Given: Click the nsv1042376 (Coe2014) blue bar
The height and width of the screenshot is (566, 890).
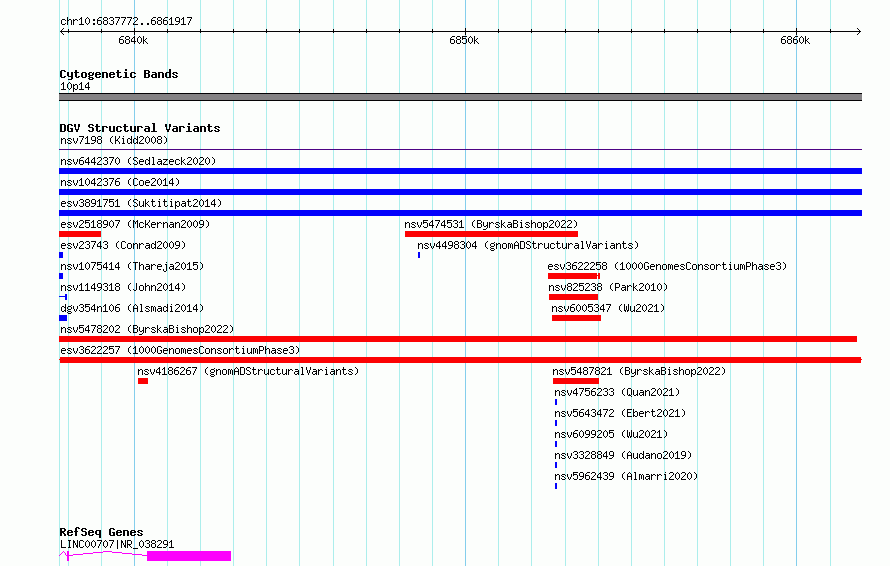Looking at the screenshot, I should tap(460, 192).
